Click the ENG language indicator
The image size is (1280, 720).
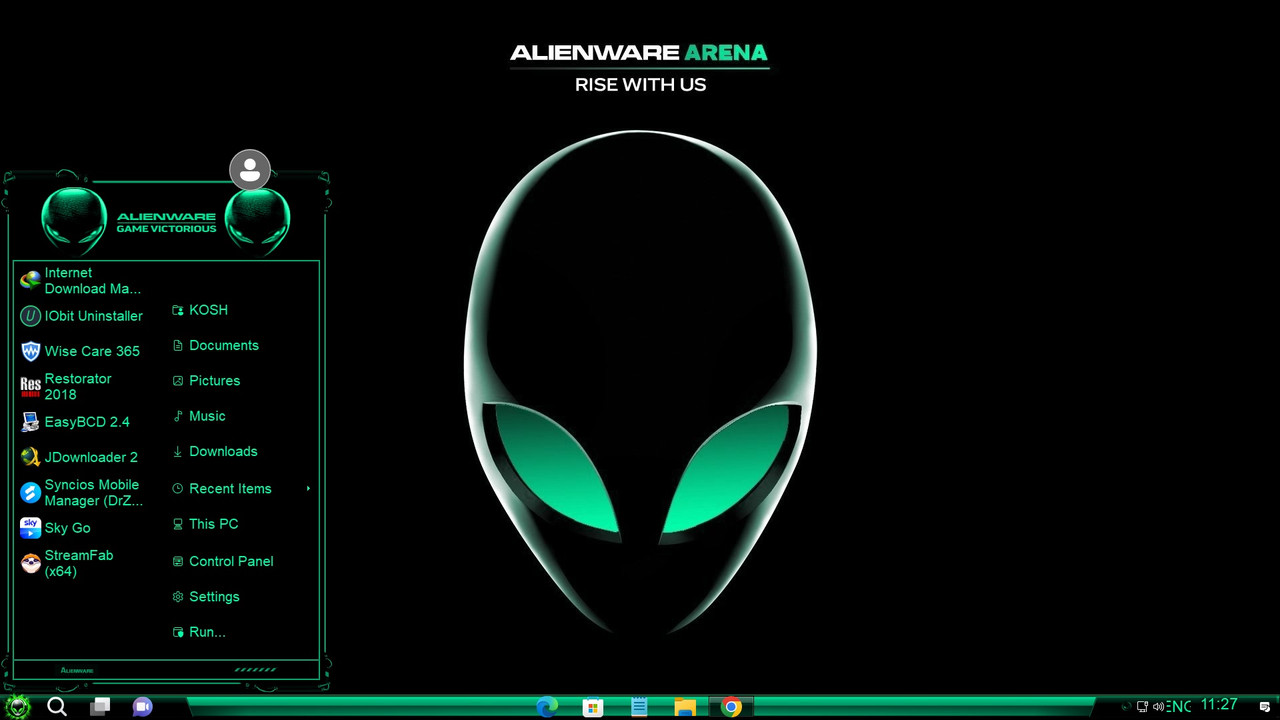pos(1179,707)
